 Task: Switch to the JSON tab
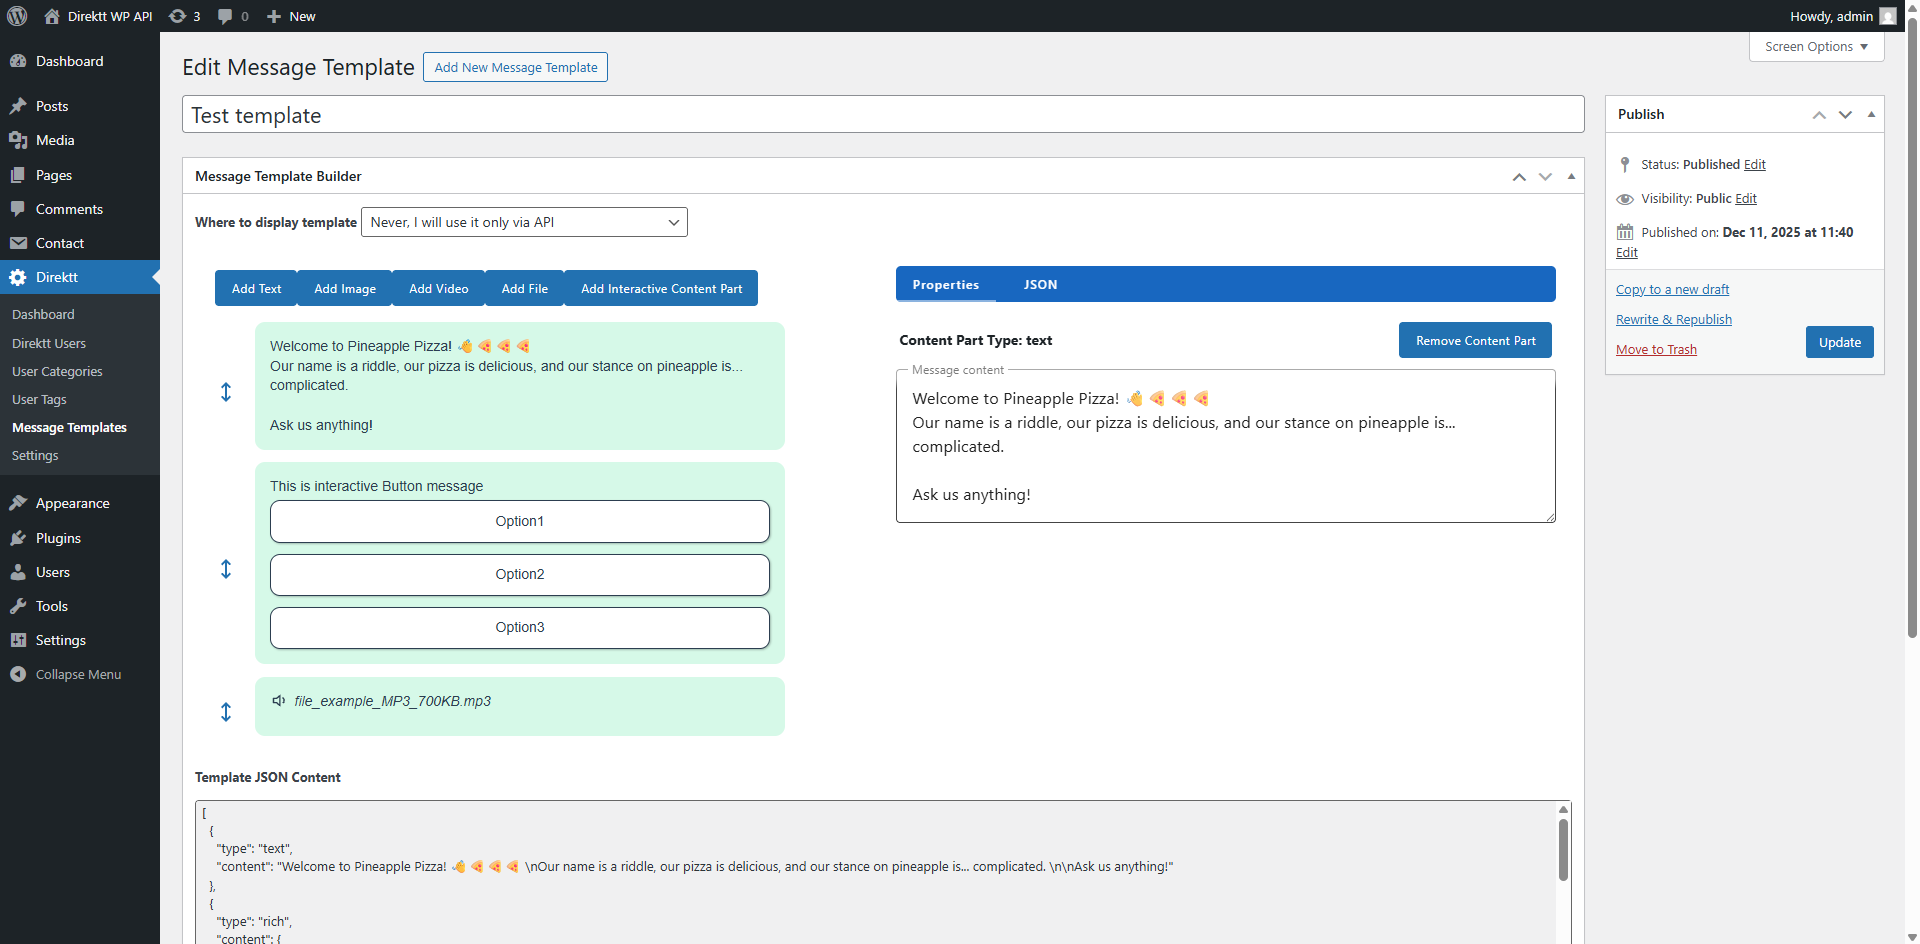click(x=1040, y=284)
